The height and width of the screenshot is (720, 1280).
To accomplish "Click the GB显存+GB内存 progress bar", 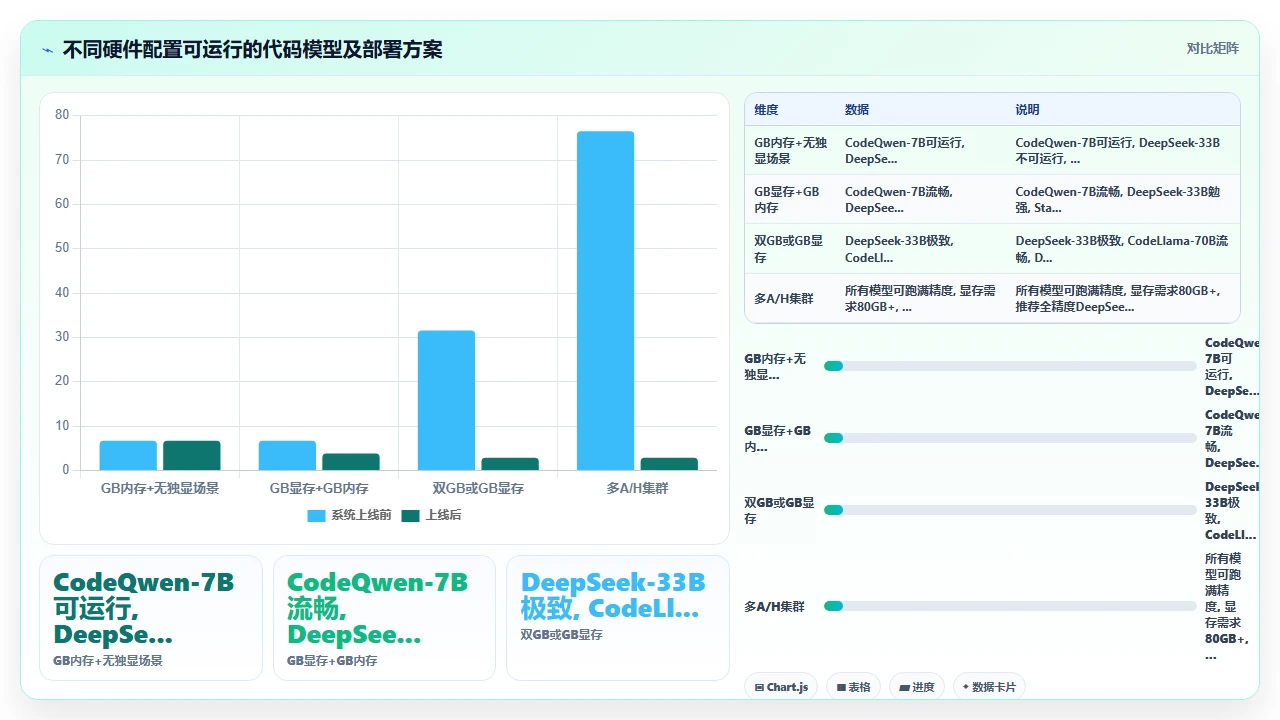I will (x=1010, y=438).
